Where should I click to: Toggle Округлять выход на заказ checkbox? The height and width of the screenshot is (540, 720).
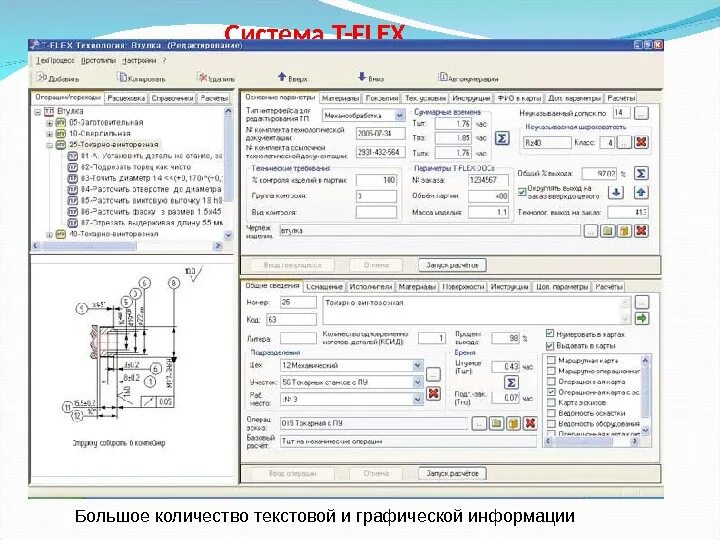[522, 192]
